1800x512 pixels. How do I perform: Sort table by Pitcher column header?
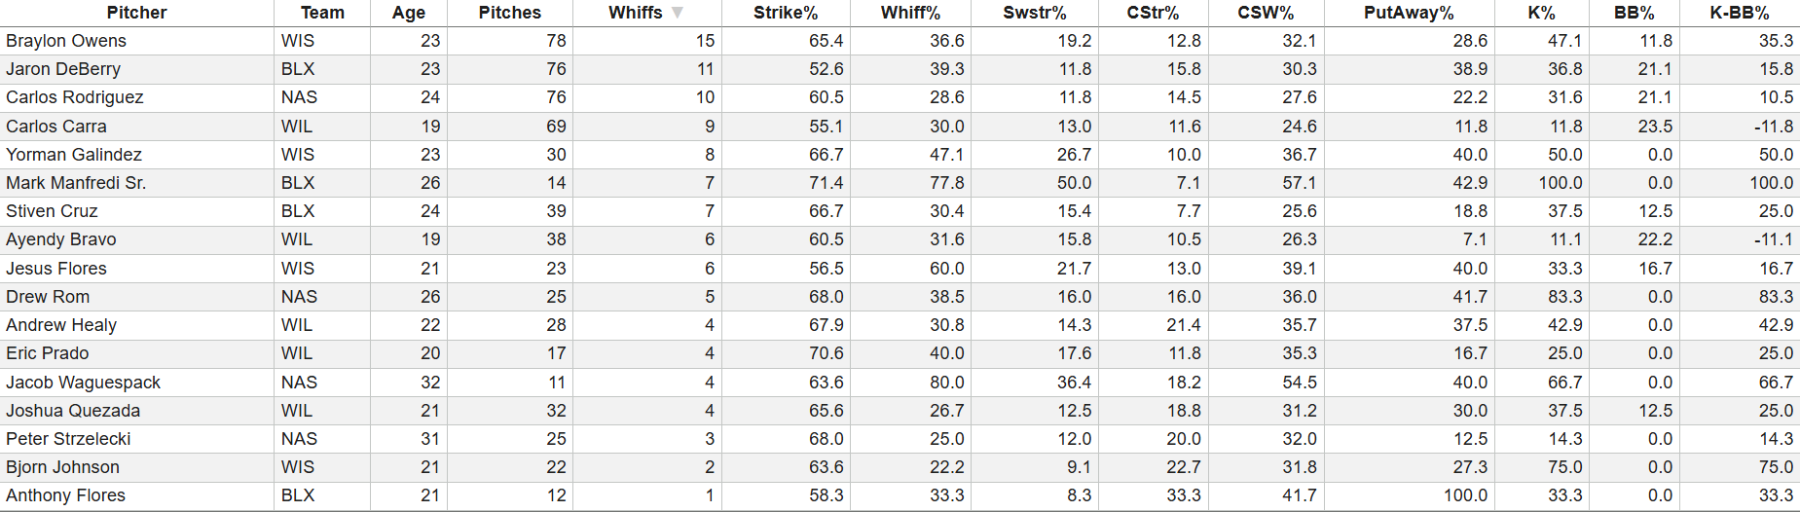tap(137, 13)
